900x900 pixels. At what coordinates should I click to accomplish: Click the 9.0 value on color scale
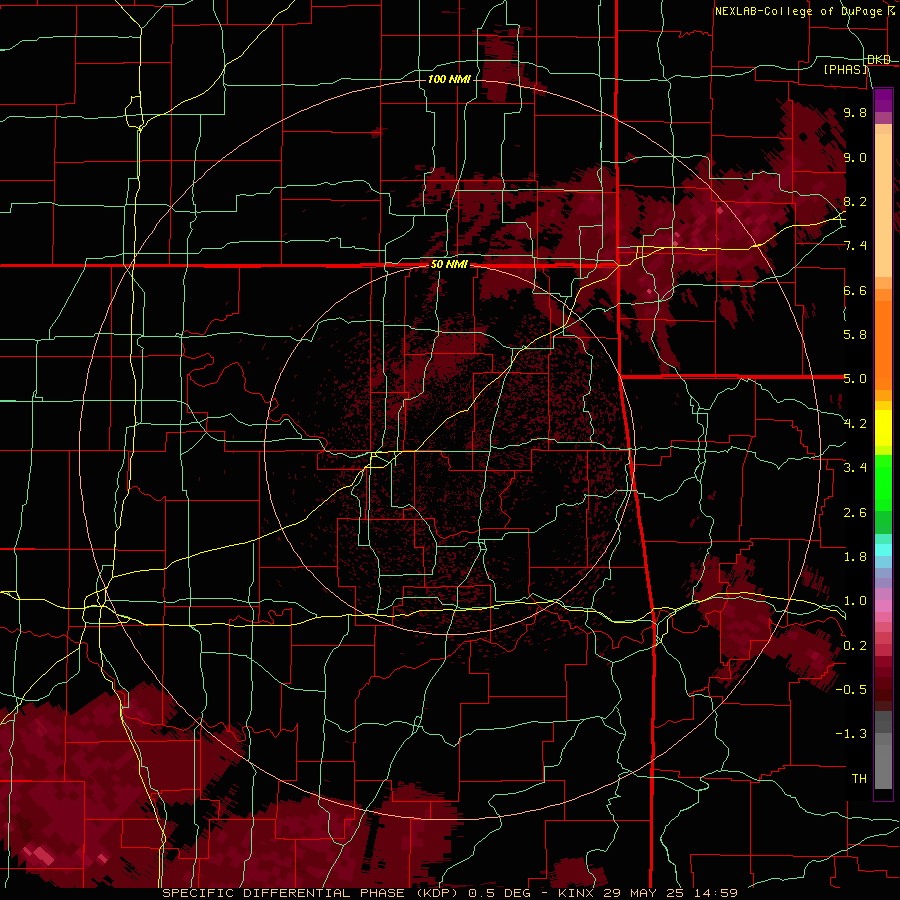coord(855,158)
